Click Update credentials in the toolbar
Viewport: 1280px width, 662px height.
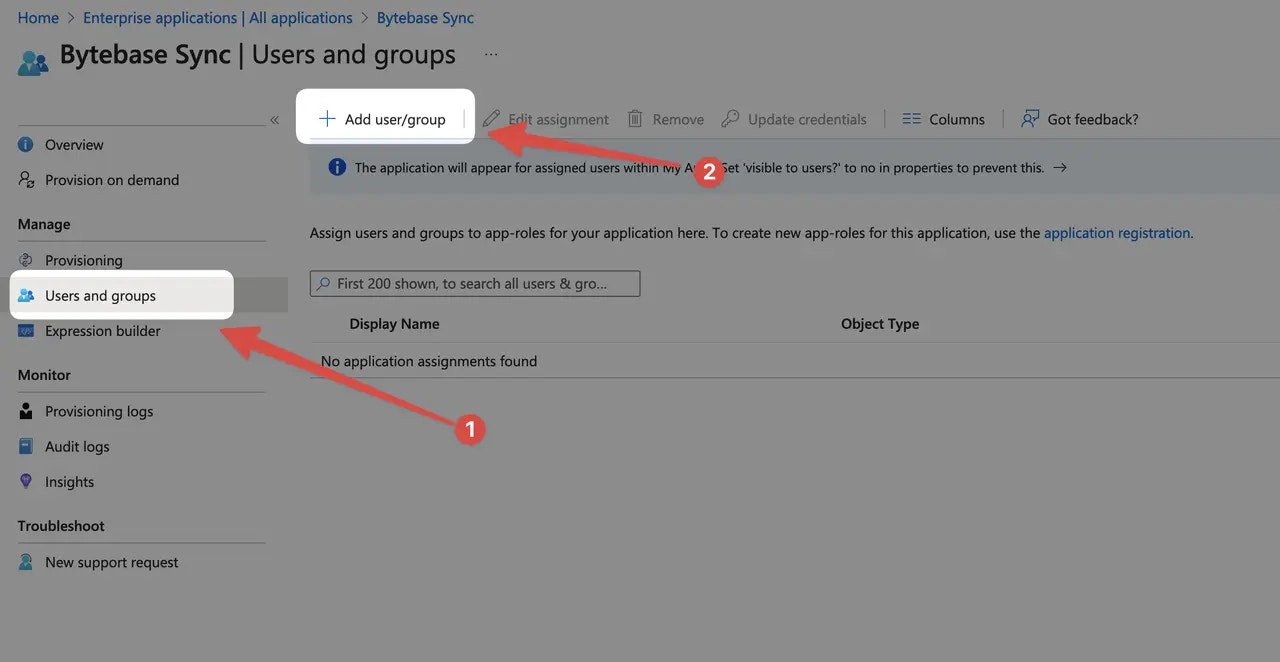click(x=794, y=118)
